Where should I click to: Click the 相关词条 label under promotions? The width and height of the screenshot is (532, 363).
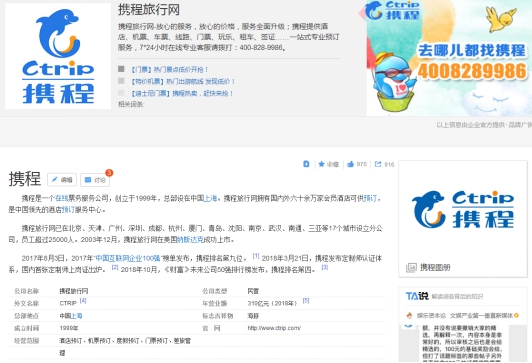tap(131, 104)
